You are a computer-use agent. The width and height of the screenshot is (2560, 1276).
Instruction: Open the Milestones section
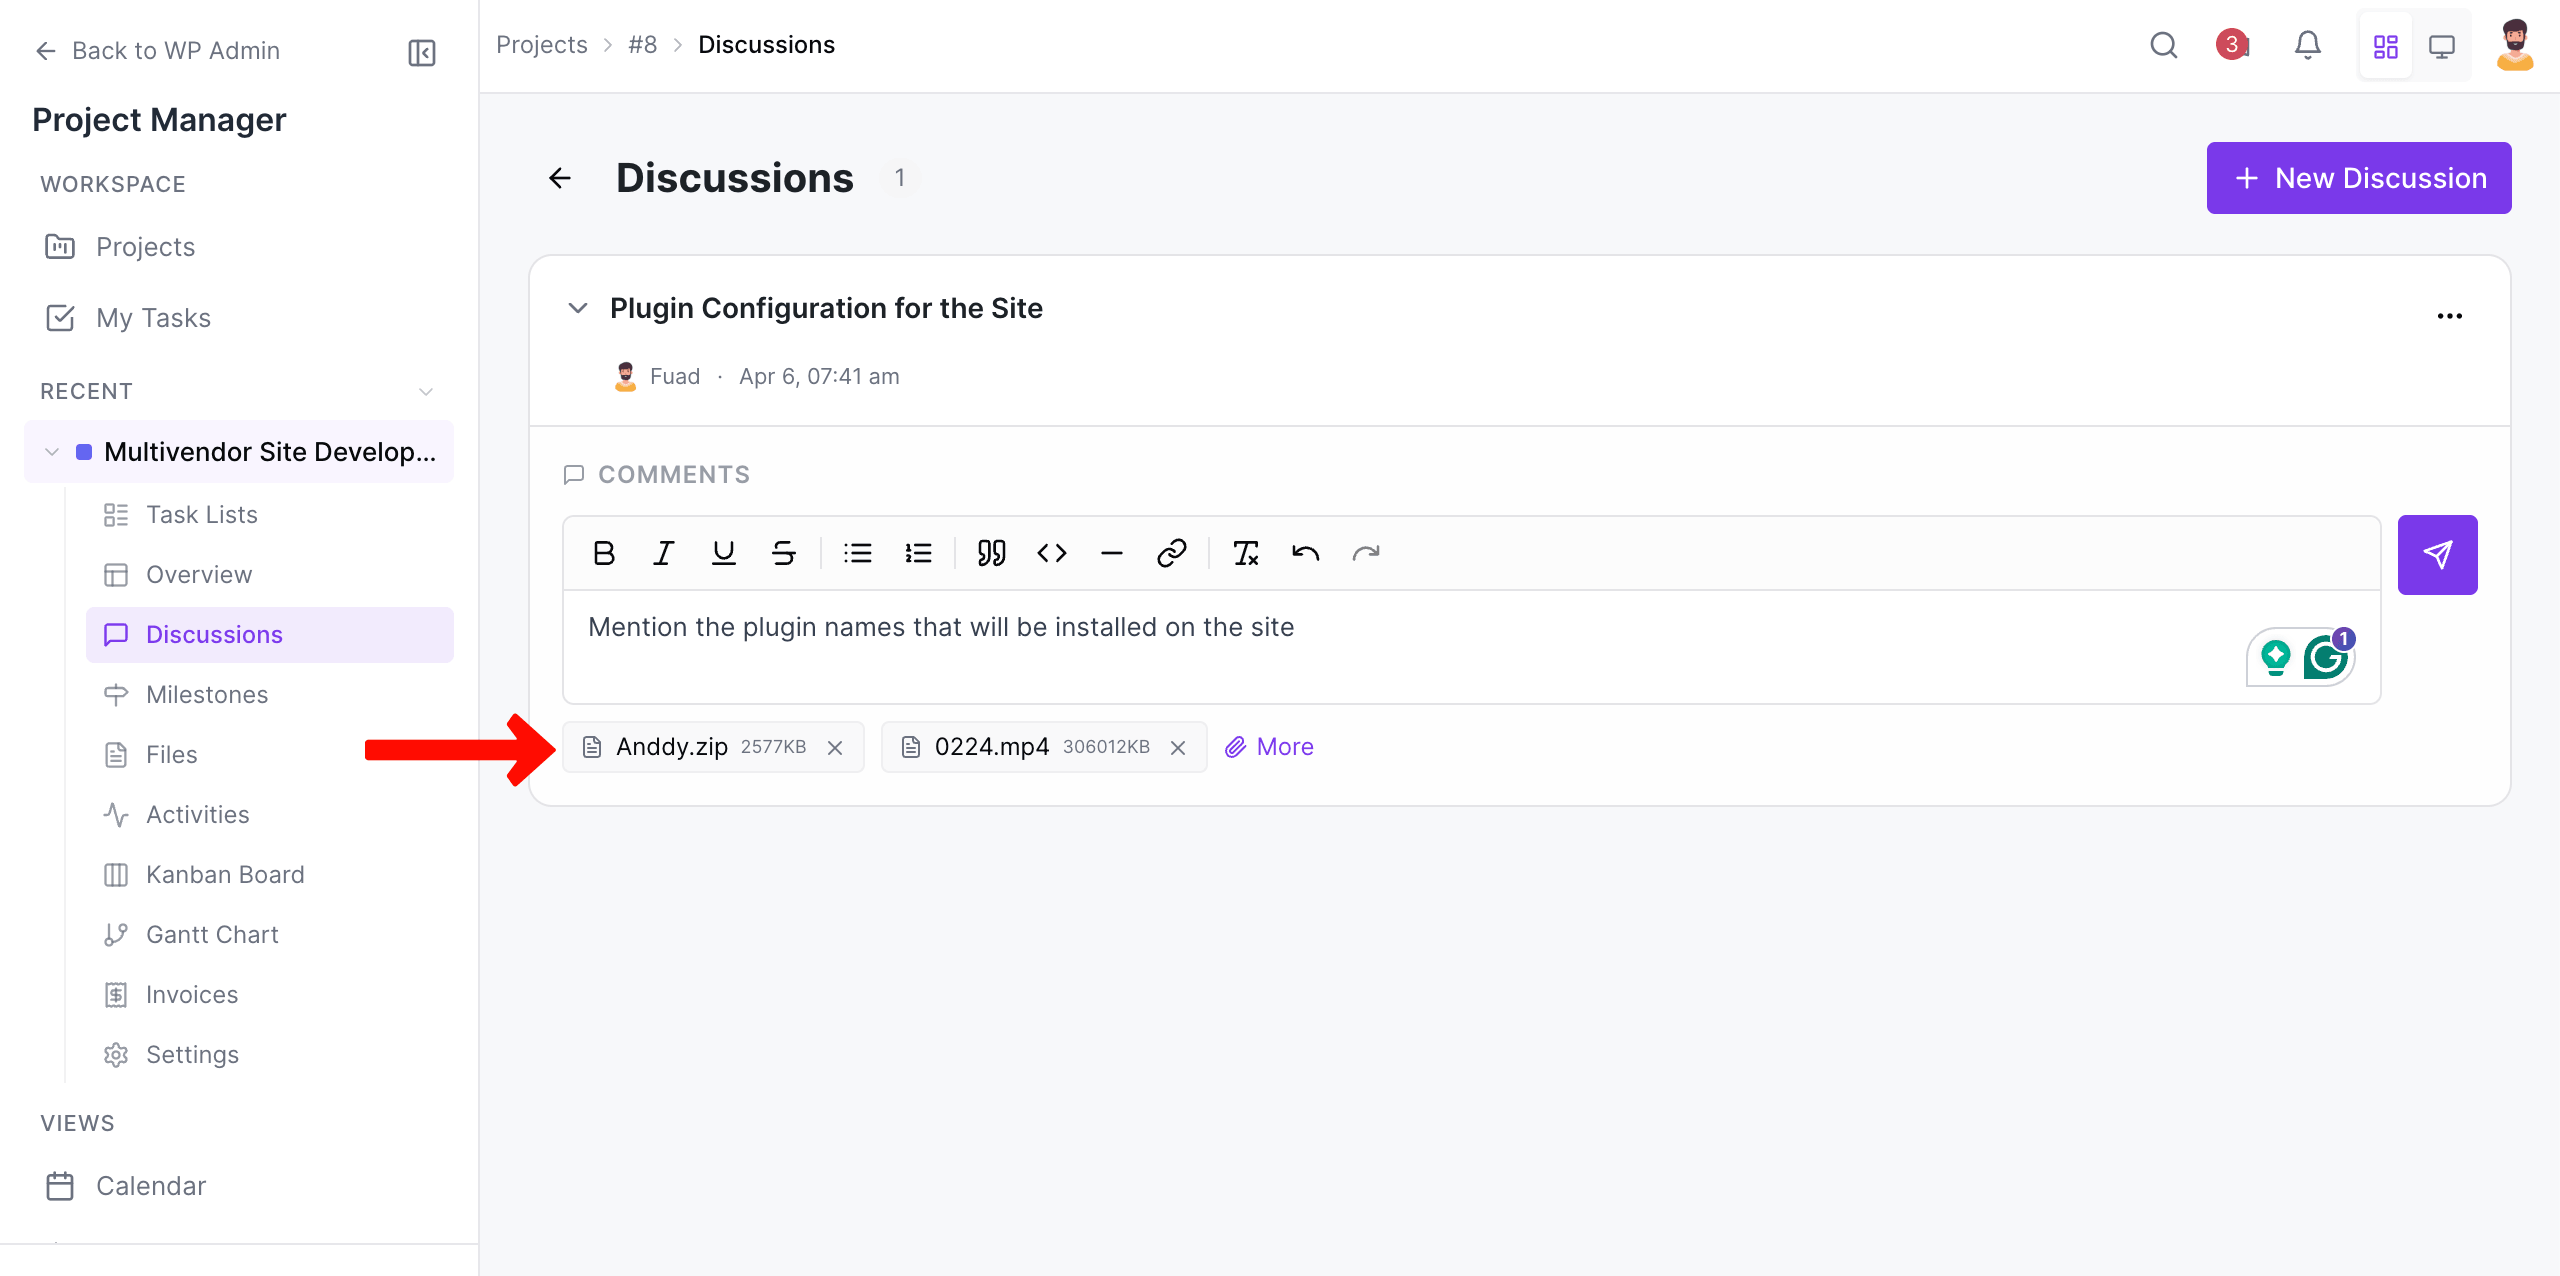point(206,694)
